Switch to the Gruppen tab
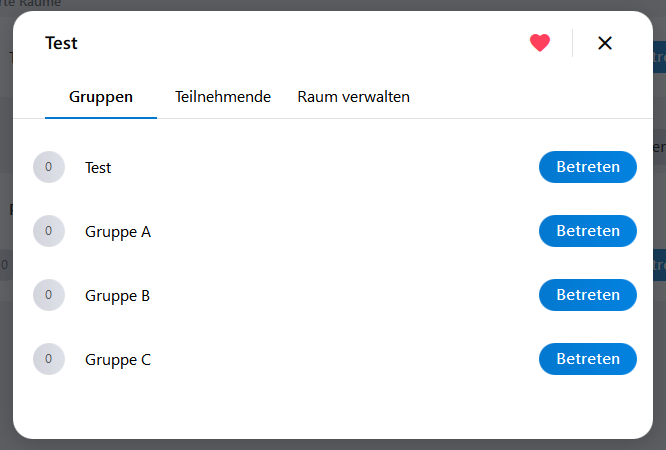The height and width of the screenshot is (450, 666). [101, 97]
